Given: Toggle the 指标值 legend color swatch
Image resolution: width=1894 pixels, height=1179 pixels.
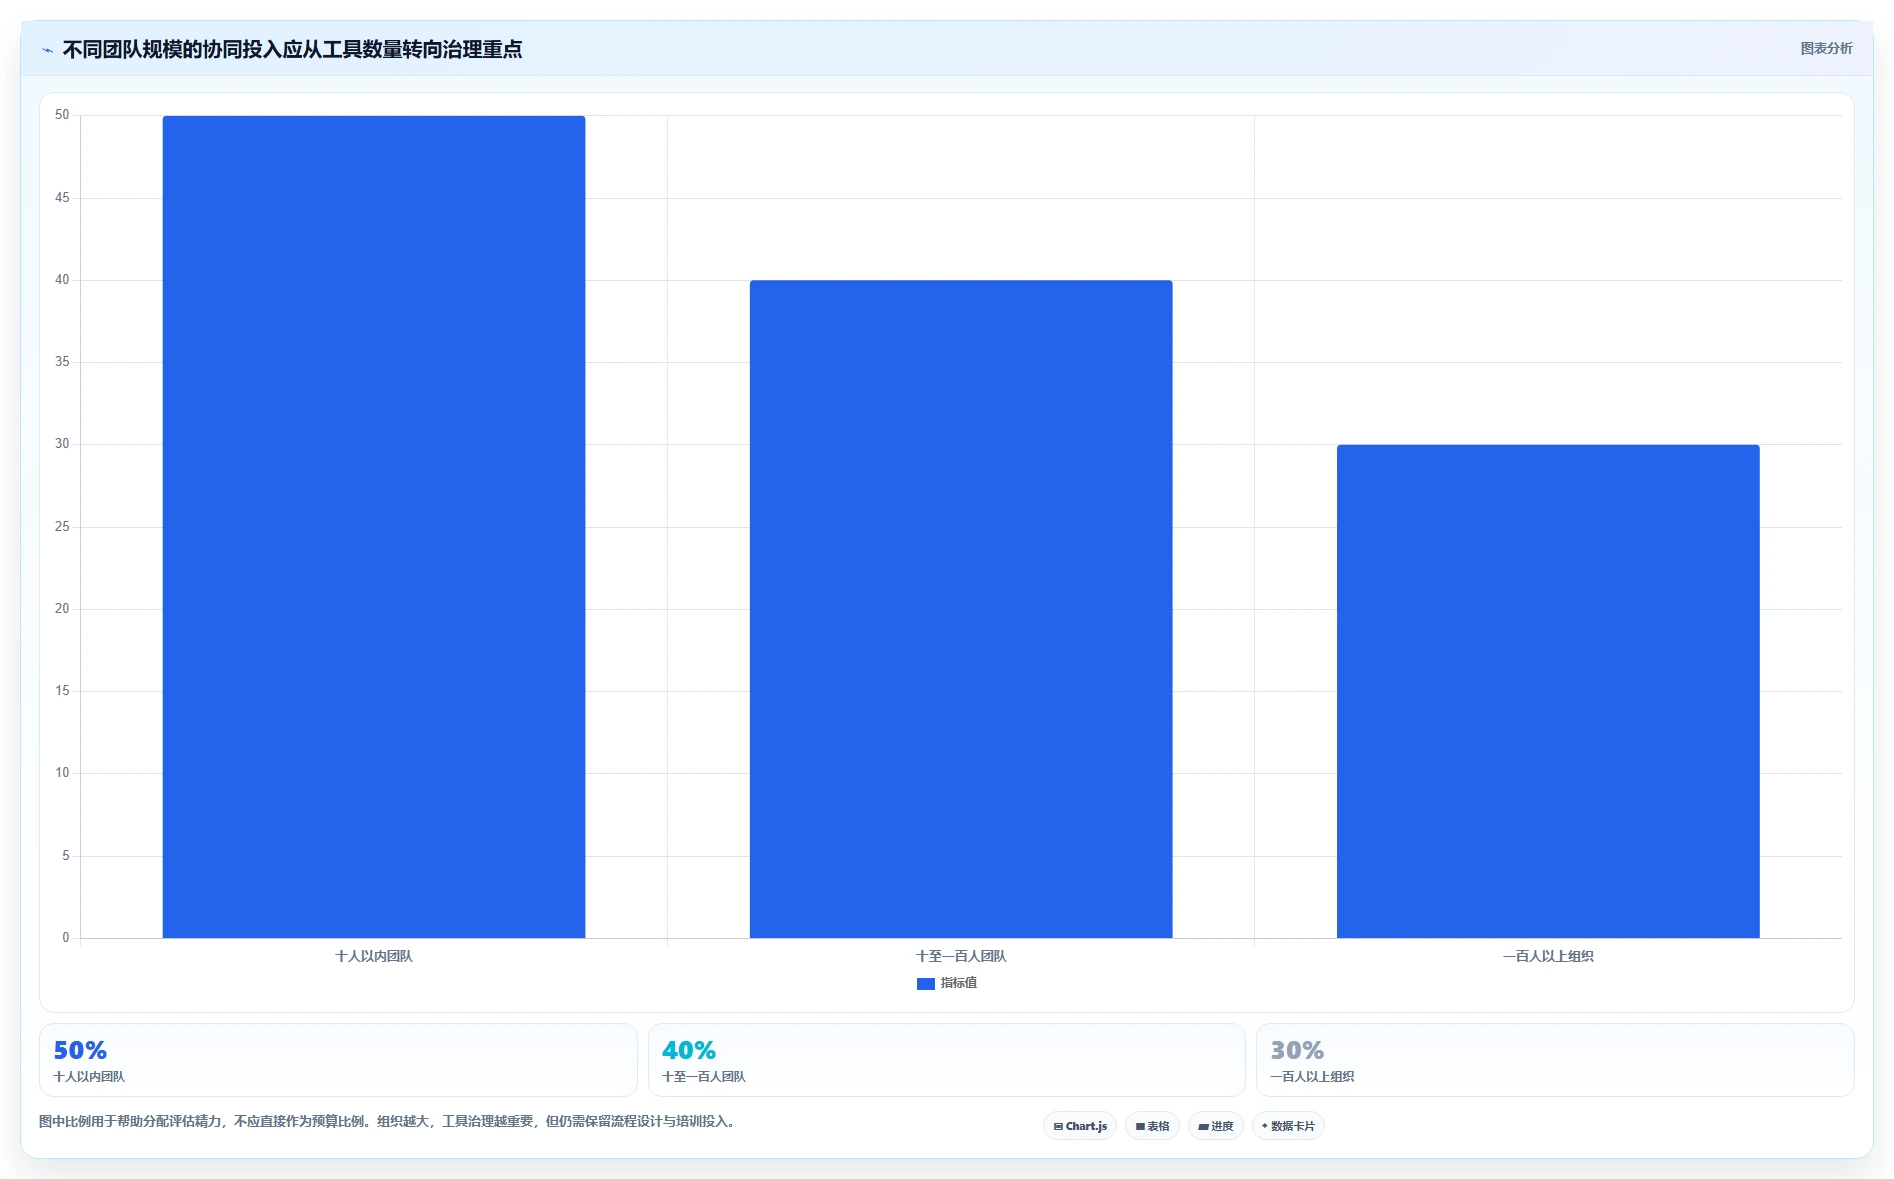Looking at the screenshot, I should [x=926, y=984].
